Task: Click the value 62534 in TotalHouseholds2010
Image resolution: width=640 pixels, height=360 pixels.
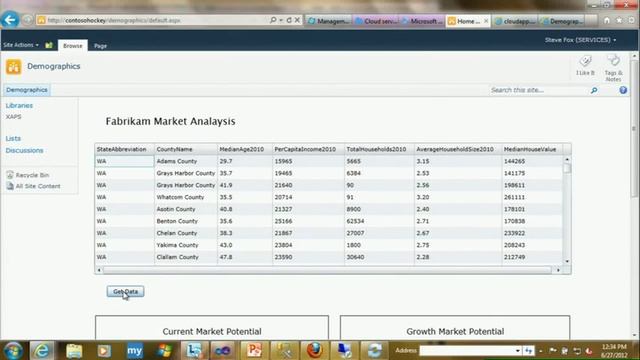Action: tap(355, 221)
